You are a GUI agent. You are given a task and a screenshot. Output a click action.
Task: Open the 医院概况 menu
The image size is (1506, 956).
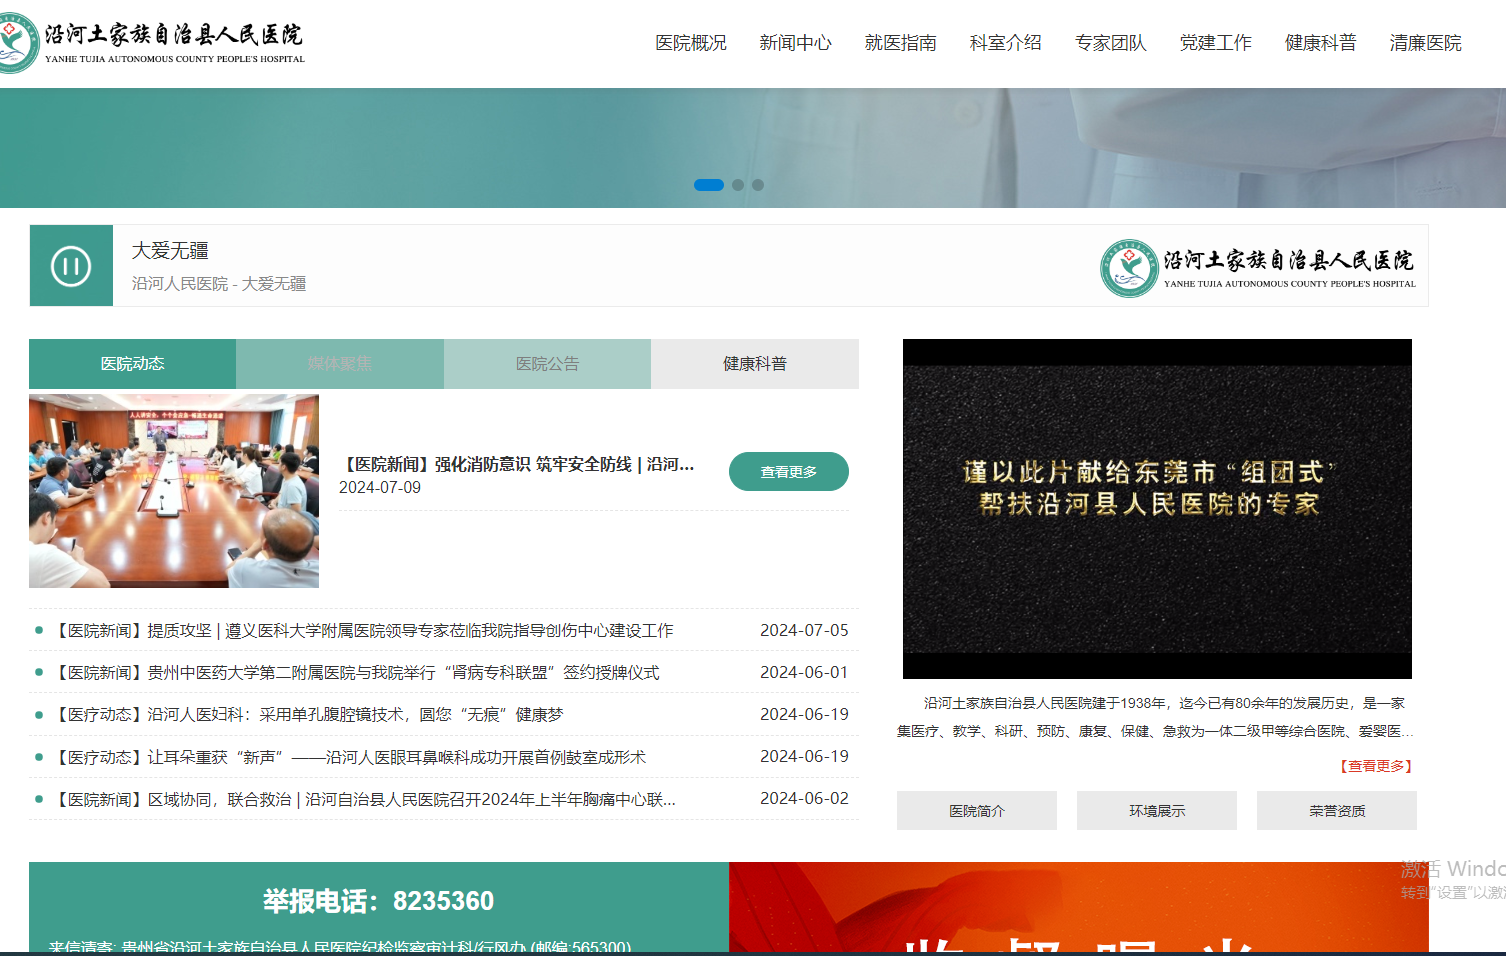tap(691, 43)
